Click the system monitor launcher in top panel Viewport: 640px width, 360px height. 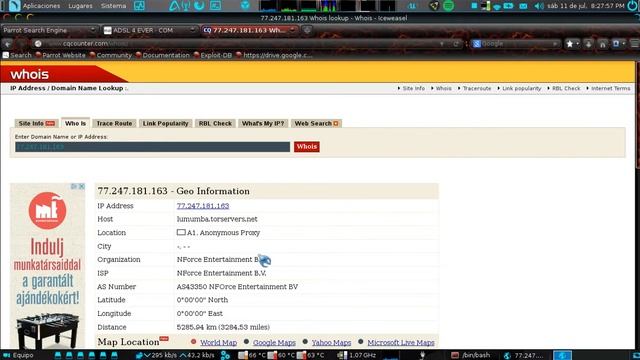[139, 6]
